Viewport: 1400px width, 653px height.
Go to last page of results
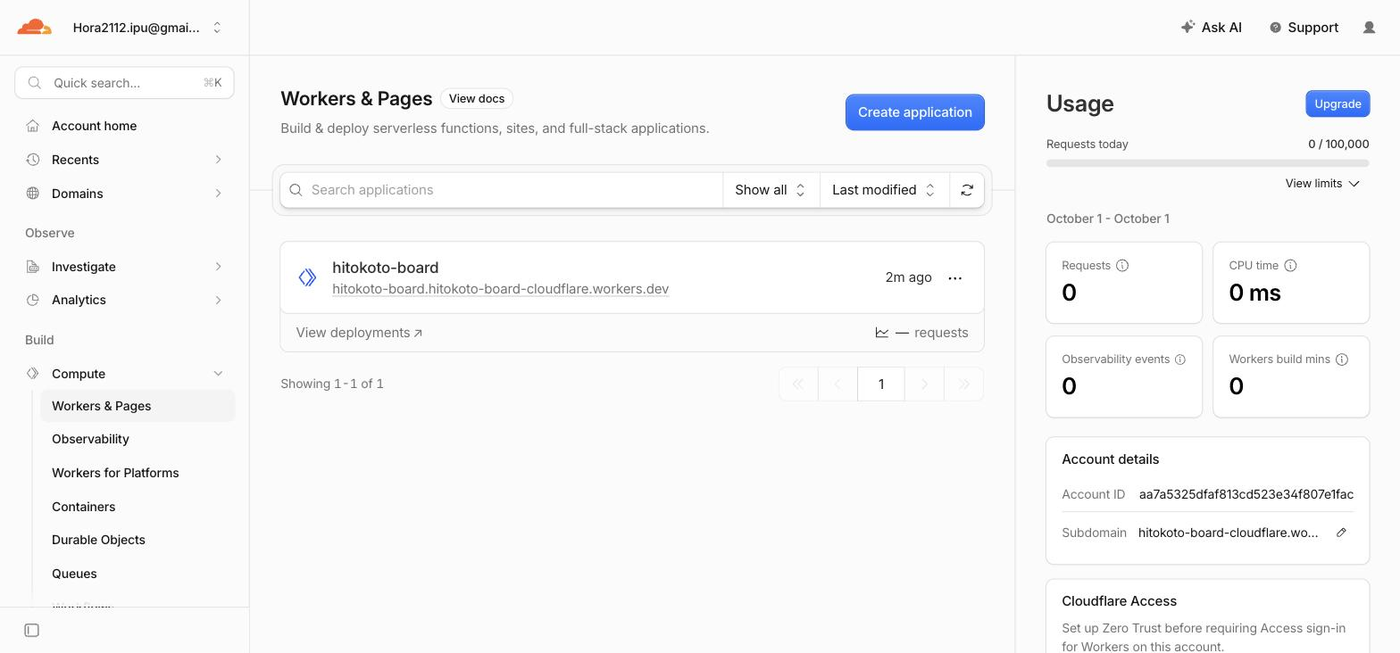click(x=964, y=384)
